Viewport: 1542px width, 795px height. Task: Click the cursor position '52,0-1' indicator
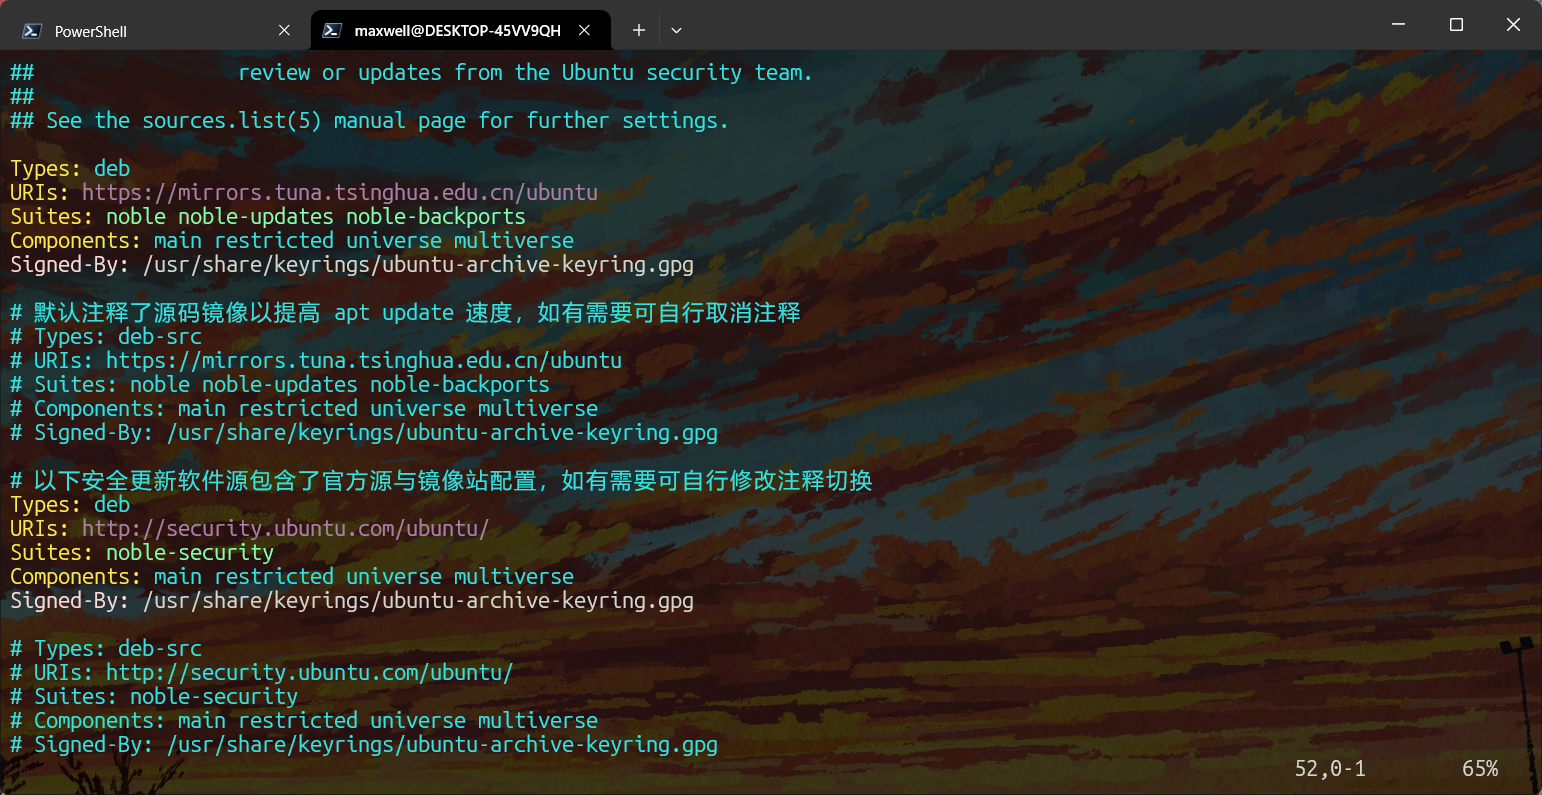tap(1330, 768)
